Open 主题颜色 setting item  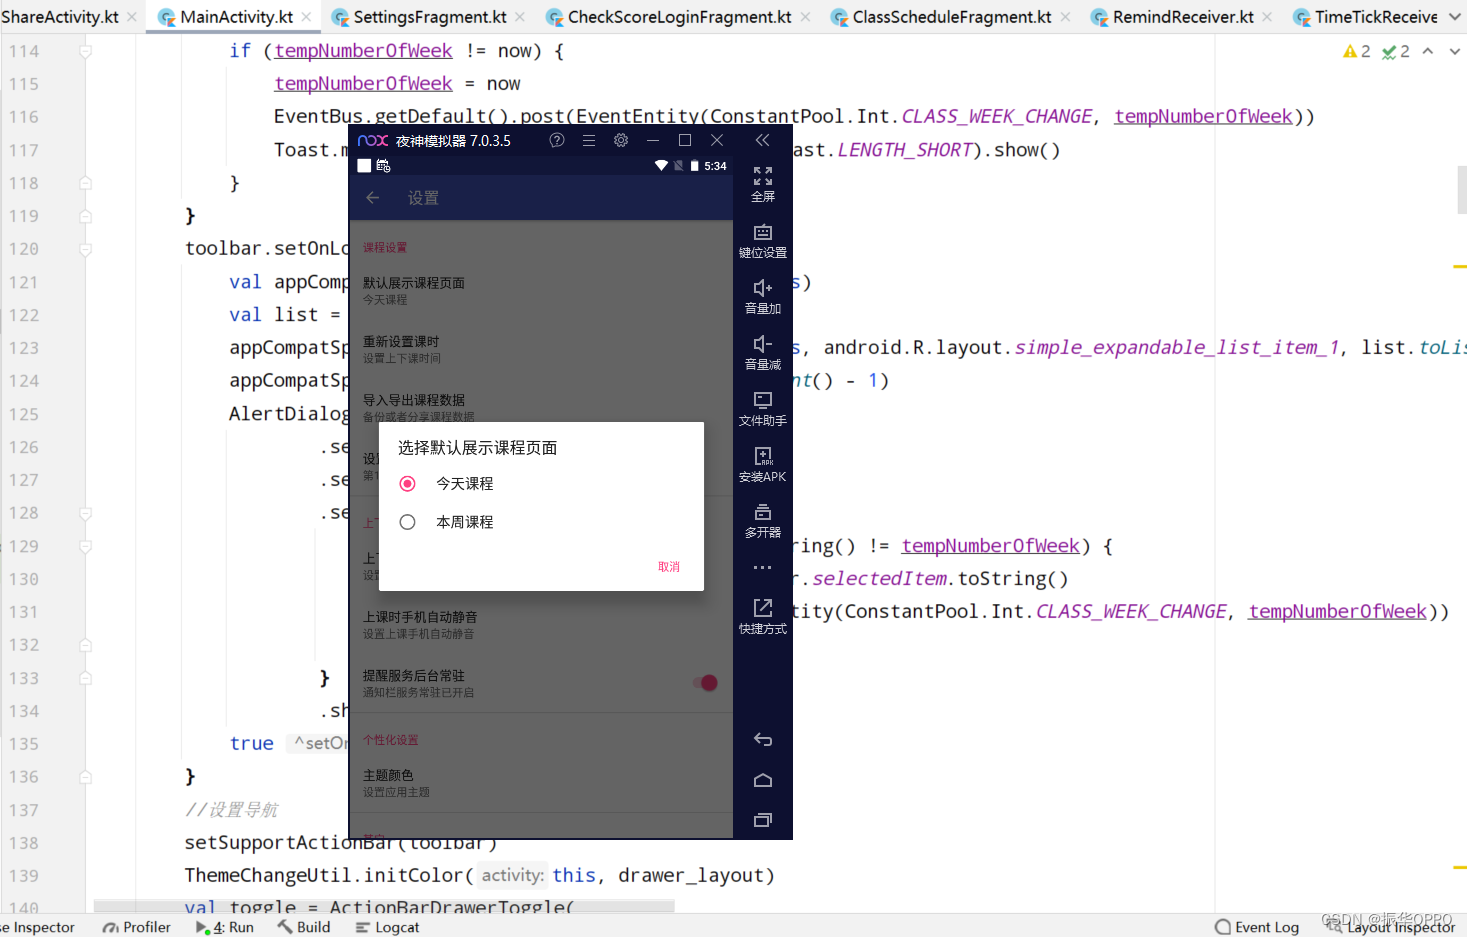541,783
